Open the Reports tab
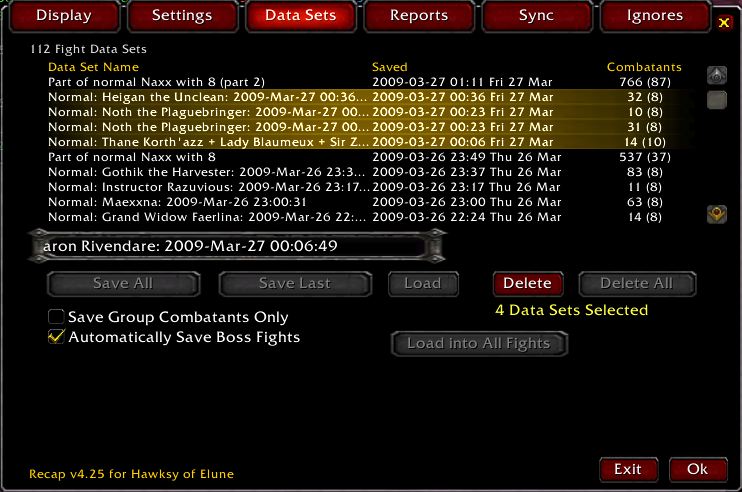This screenshot has height=492, width=742. pos(419,16)
